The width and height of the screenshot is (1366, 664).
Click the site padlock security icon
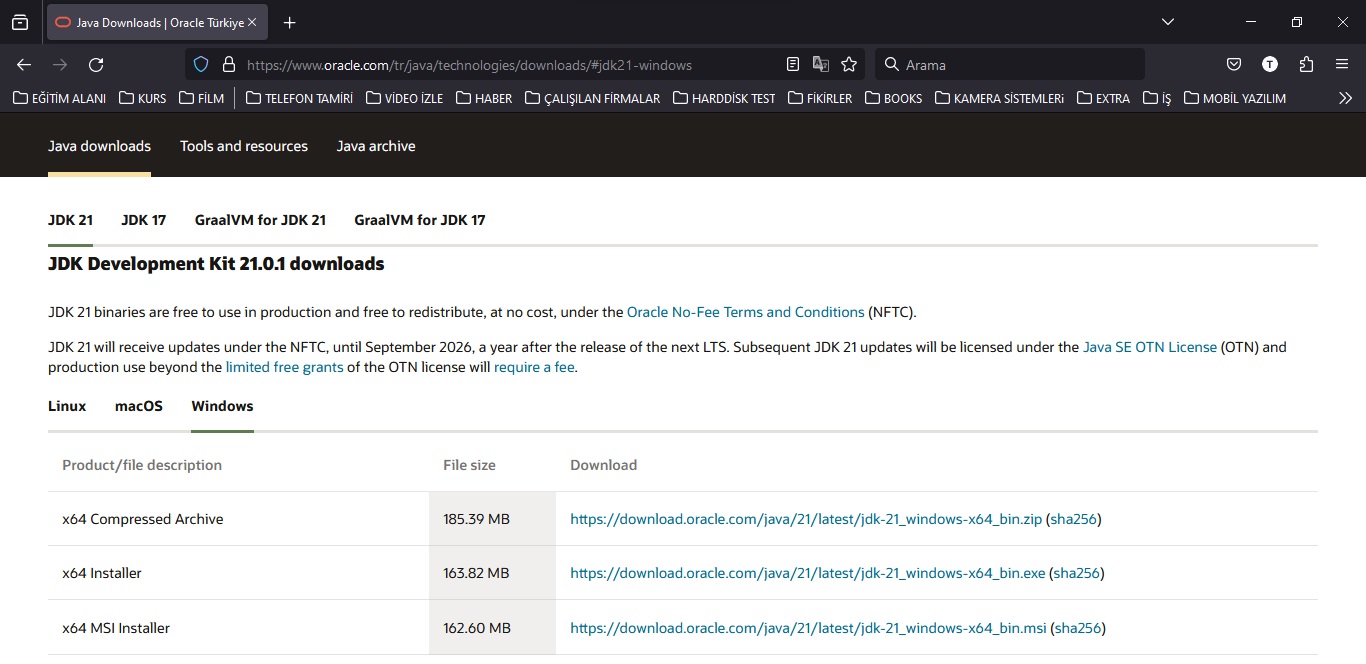coord(228,64)
